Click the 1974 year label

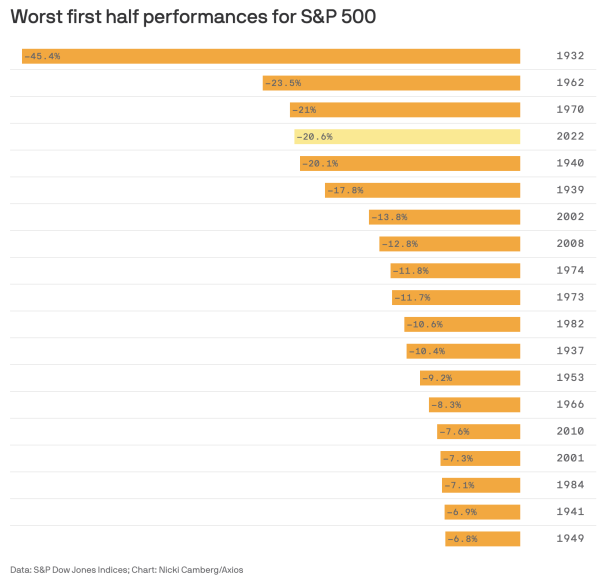click(x=569, y=271)
